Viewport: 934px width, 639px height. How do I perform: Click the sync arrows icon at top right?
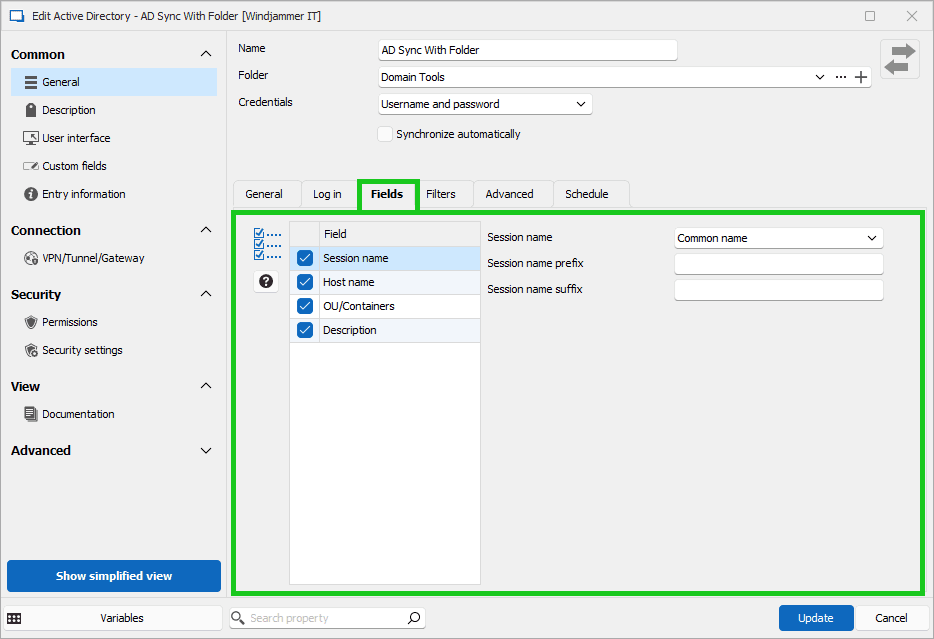click(899, 59)
